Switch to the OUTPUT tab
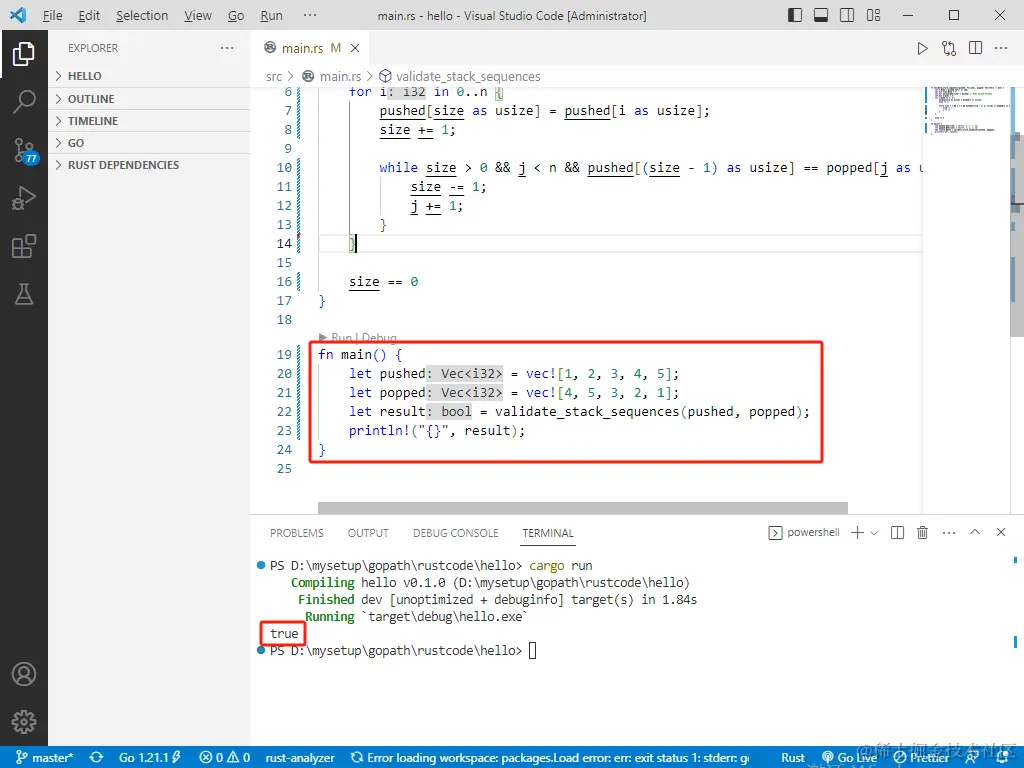1024x768 pixels. (x=368, y=533)
